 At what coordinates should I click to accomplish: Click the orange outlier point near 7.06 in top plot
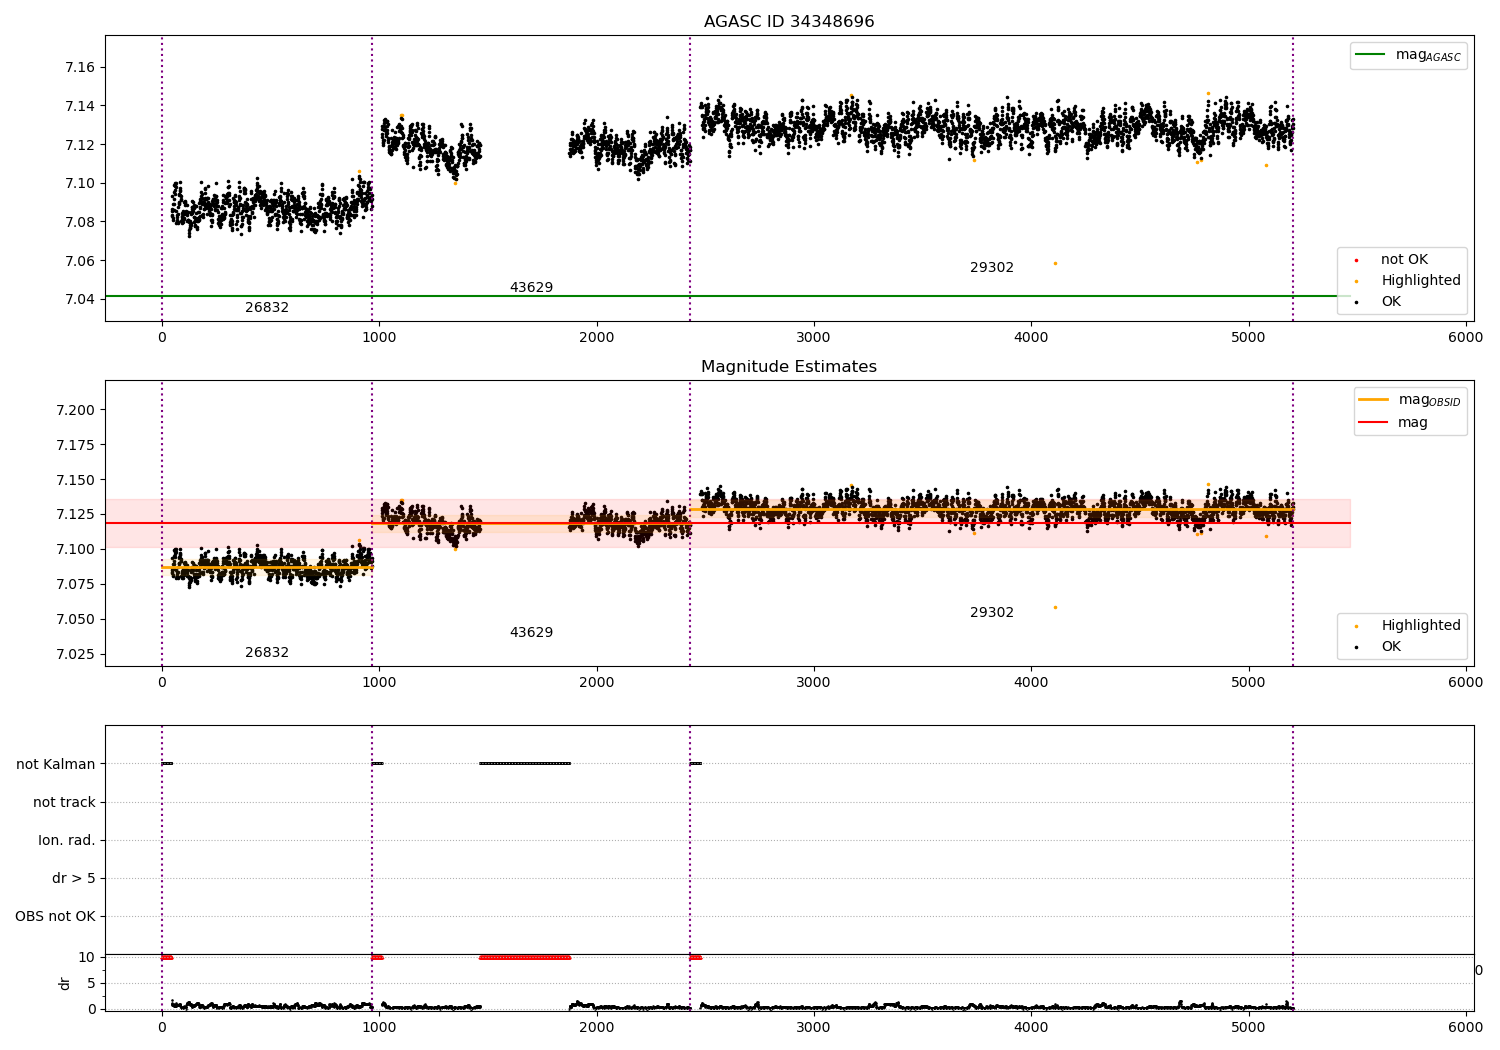click(x=1055, y=264)
